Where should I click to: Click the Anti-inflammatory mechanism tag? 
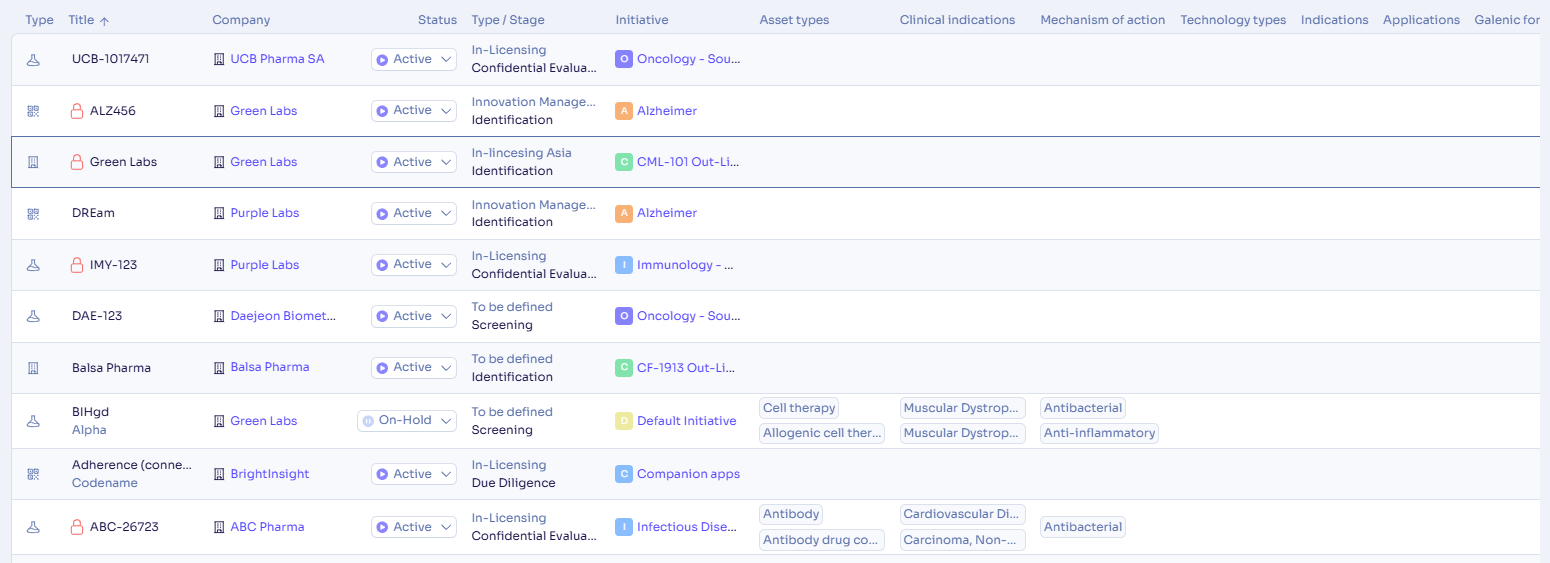click(x=1099, y=433)
